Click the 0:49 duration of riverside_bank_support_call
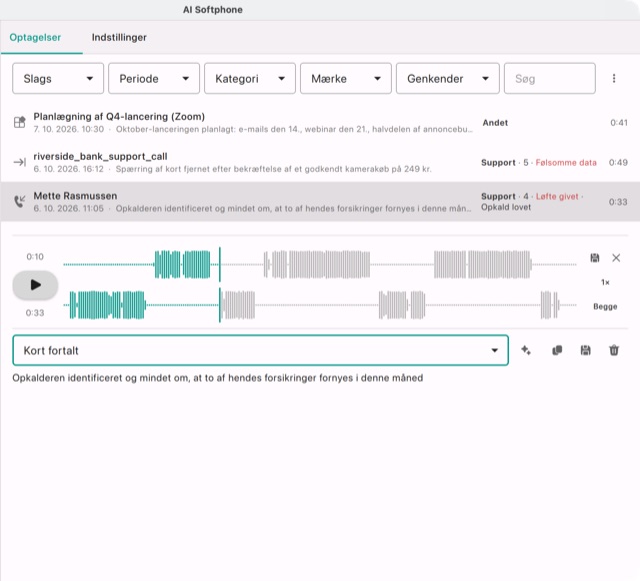The width and height of the screenshot is (640, 581). [x=618, y=163]
